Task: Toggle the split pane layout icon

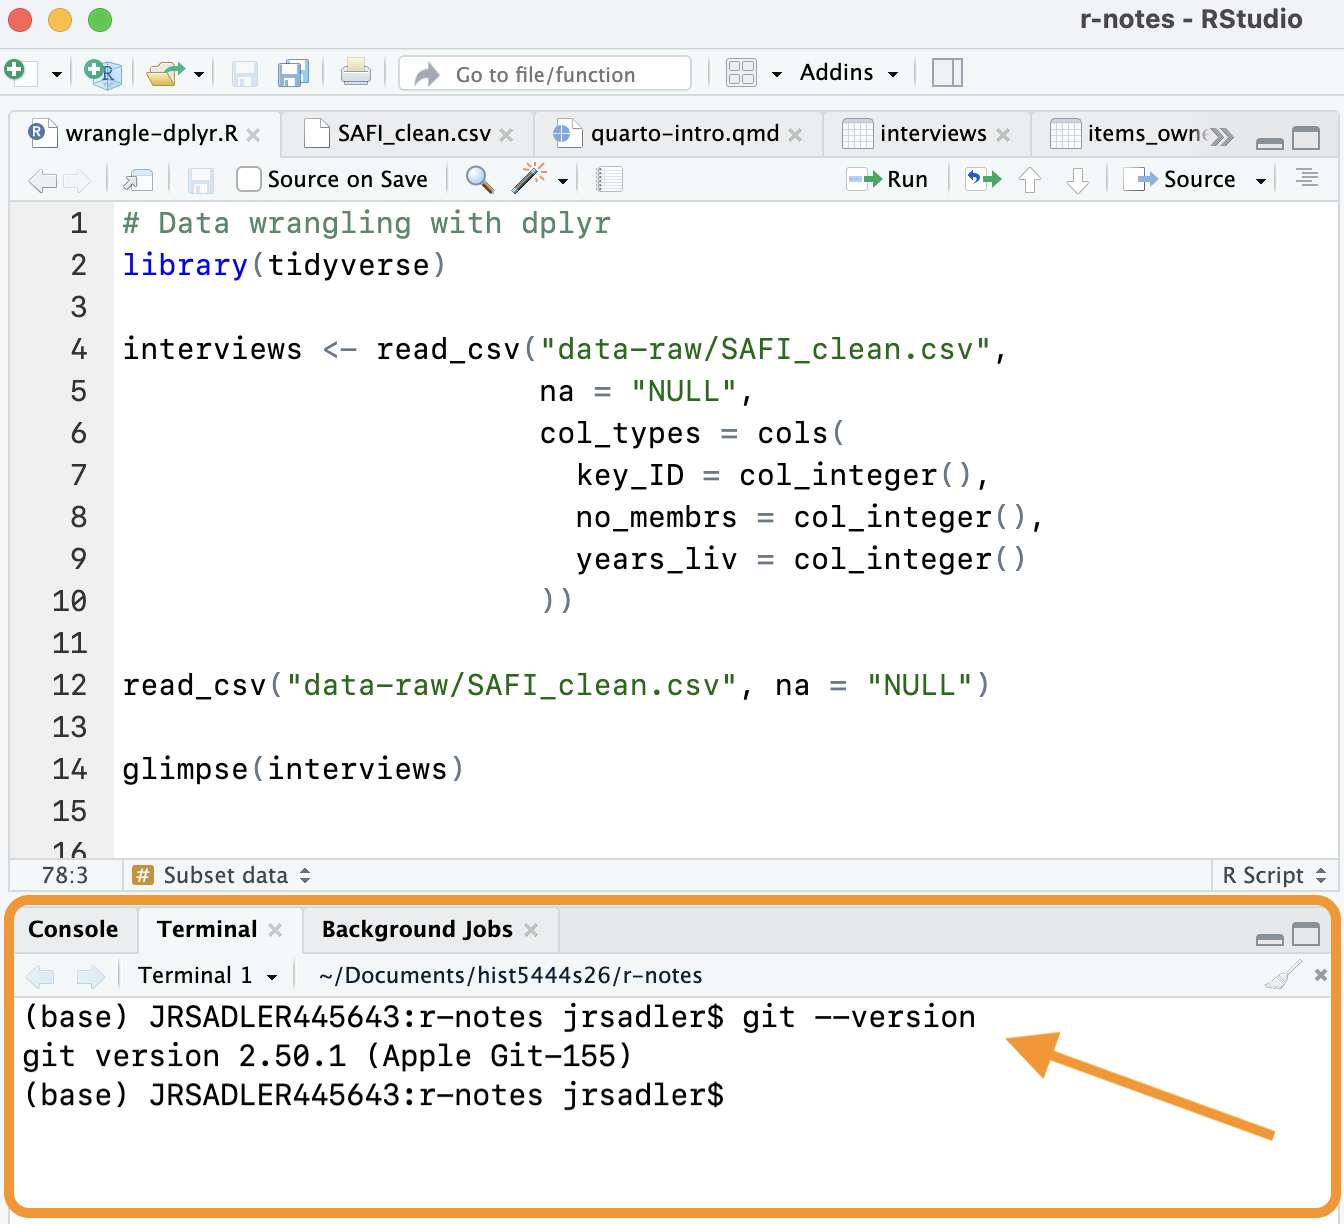Action: coord(946,72)
